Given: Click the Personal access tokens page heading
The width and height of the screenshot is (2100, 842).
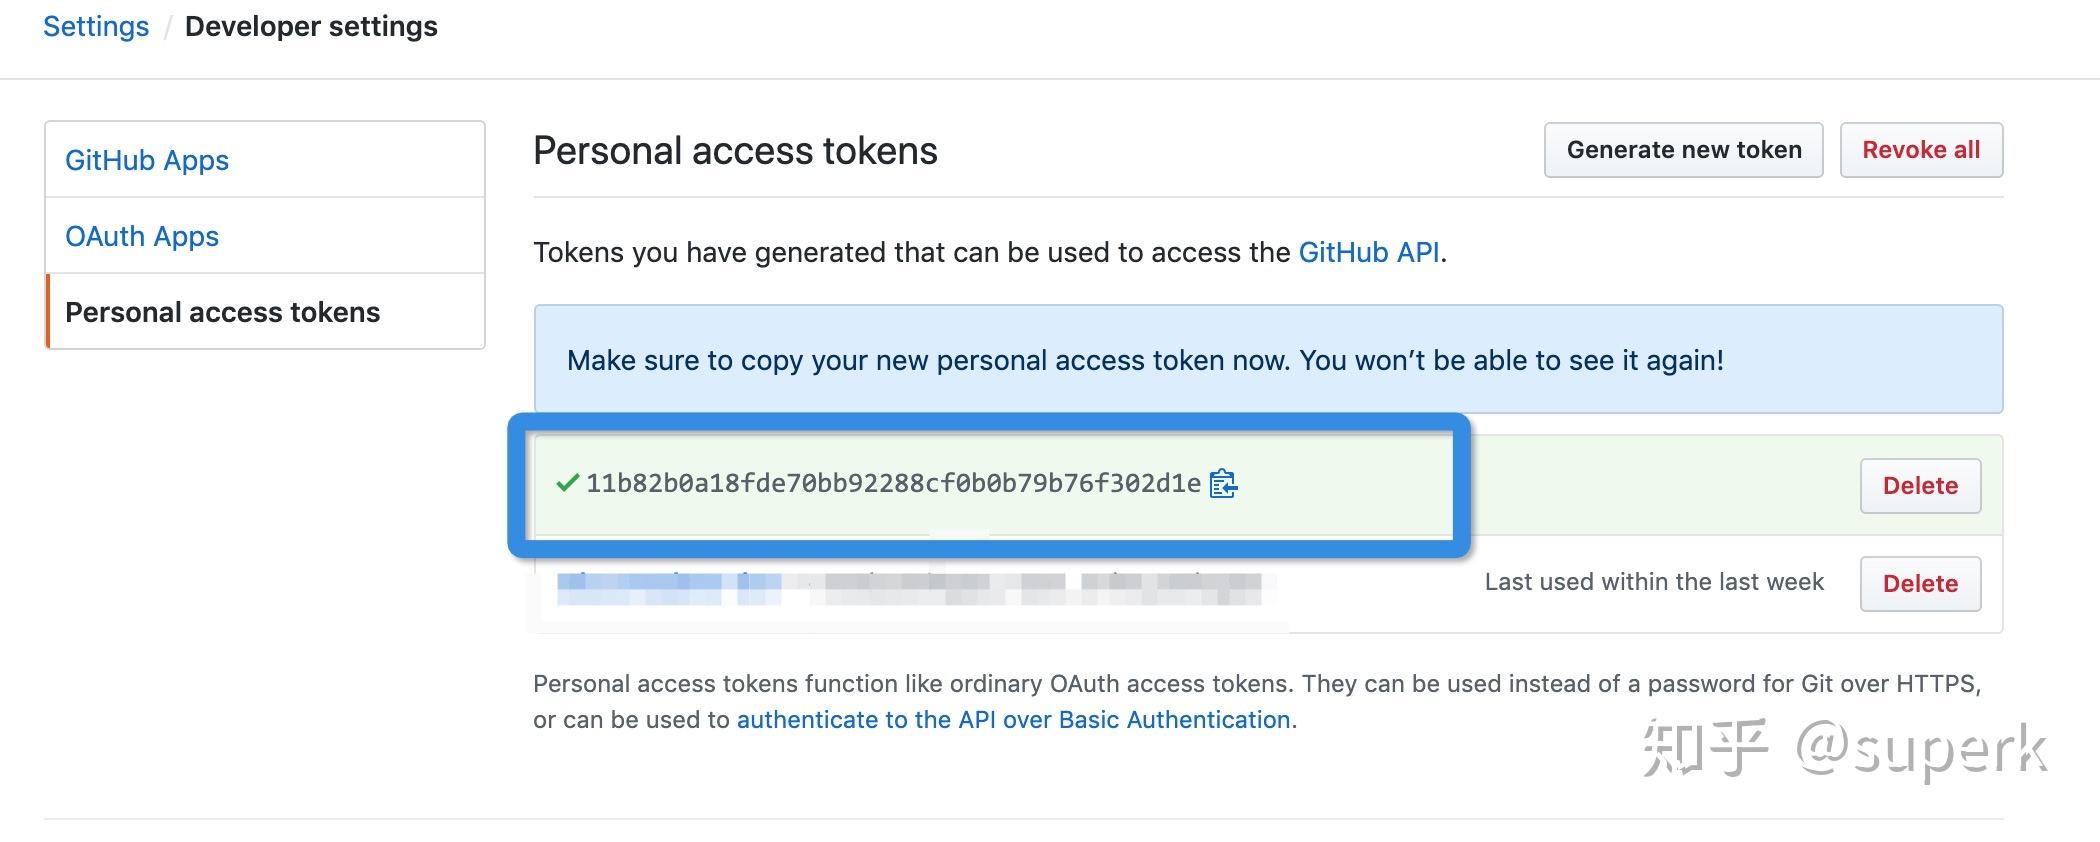Looking at the screenshot, I should [x=735, y=151].
